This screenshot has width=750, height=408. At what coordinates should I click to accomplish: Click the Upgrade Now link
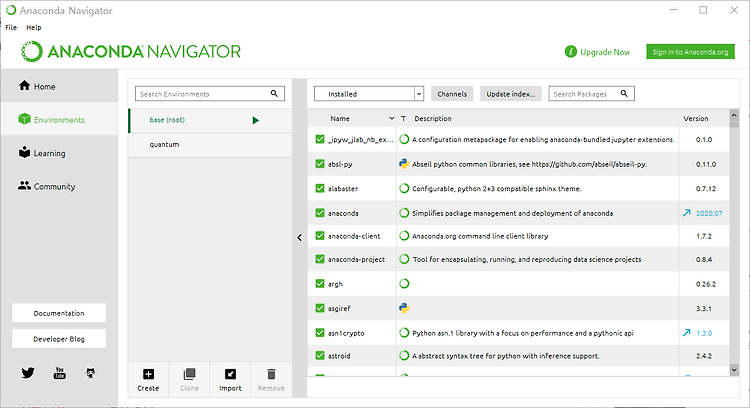pos(605,52)
